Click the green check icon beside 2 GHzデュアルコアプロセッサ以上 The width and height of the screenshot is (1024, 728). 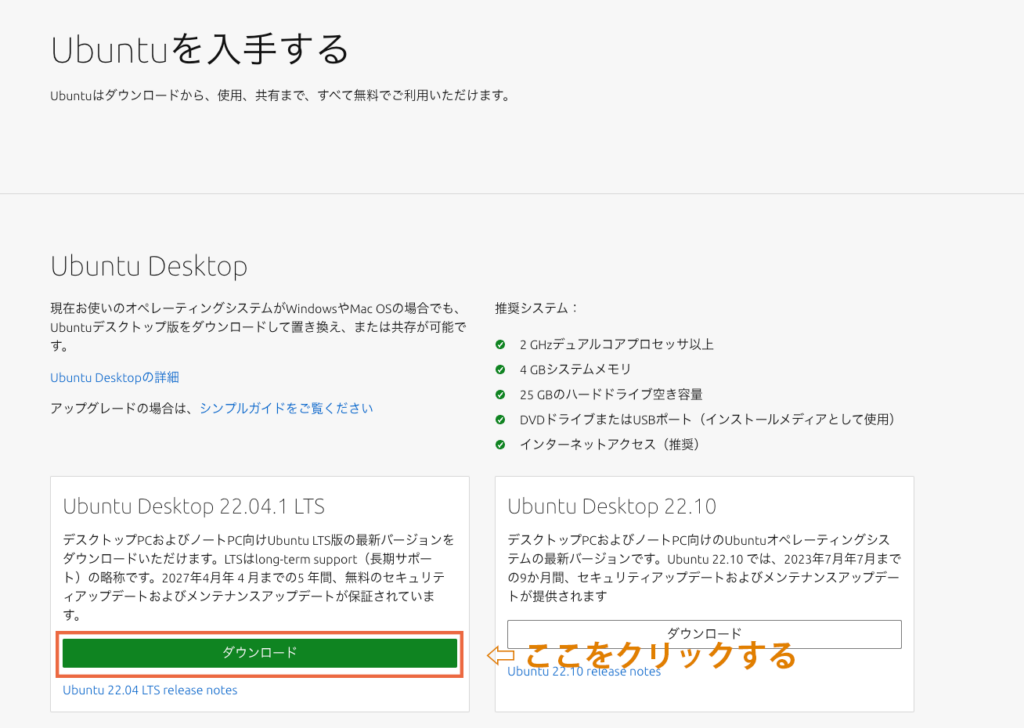pyautogui.click(x=500, y=345)
